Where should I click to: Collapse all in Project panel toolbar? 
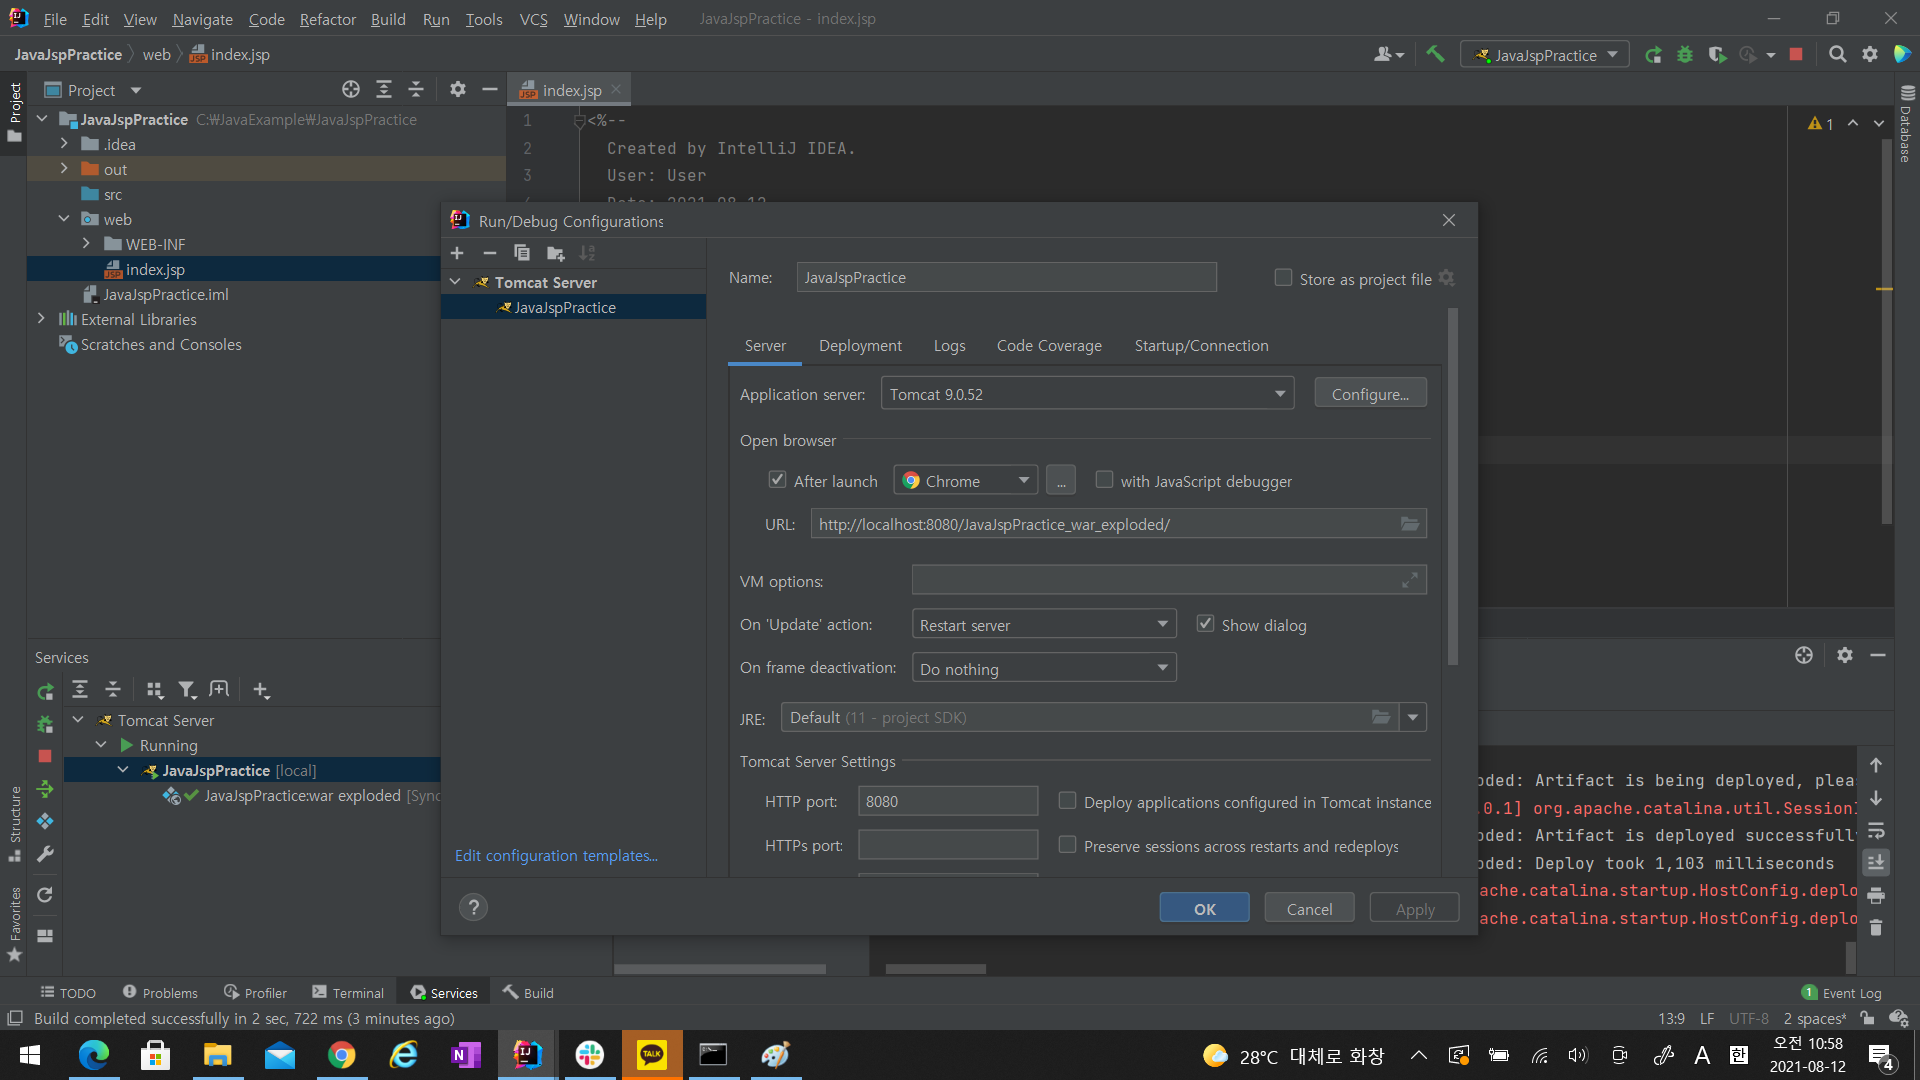[416, 90]
